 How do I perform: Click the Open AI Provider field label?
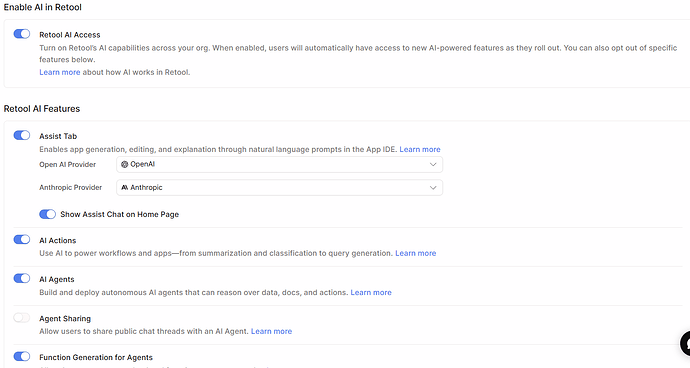(x=67, y=164)
